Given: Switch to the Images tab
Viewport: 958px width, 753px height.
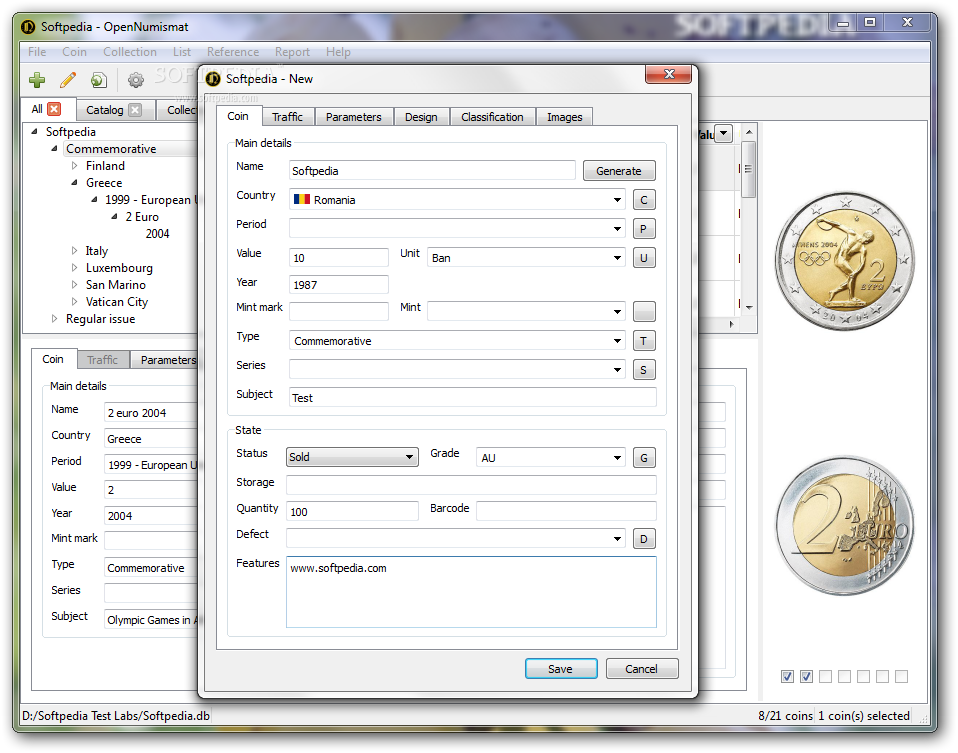Looking at the screenshot, I should pyautogui.click(x=565, y=117).
